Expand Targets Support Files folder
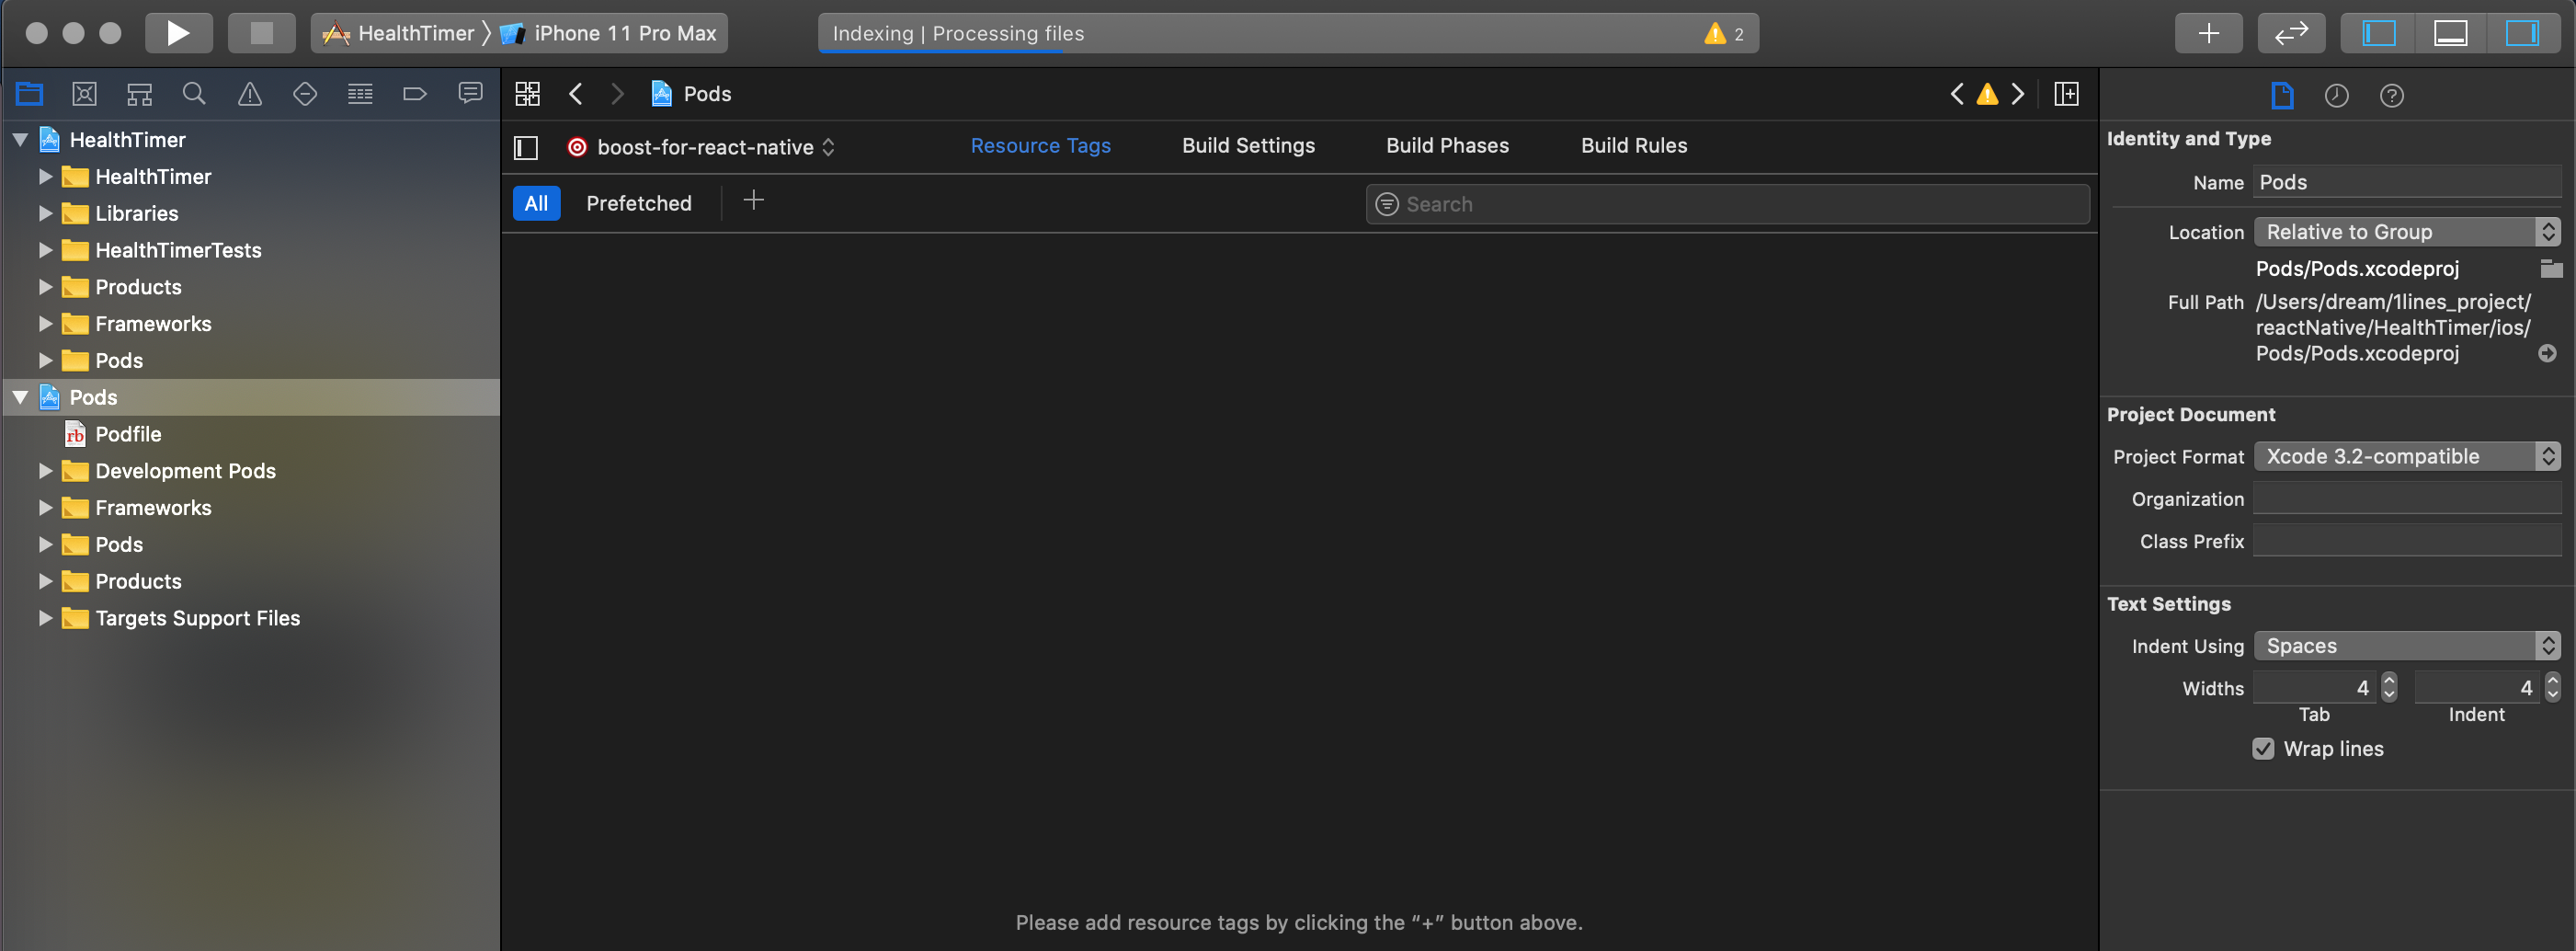 pos(45,618)
